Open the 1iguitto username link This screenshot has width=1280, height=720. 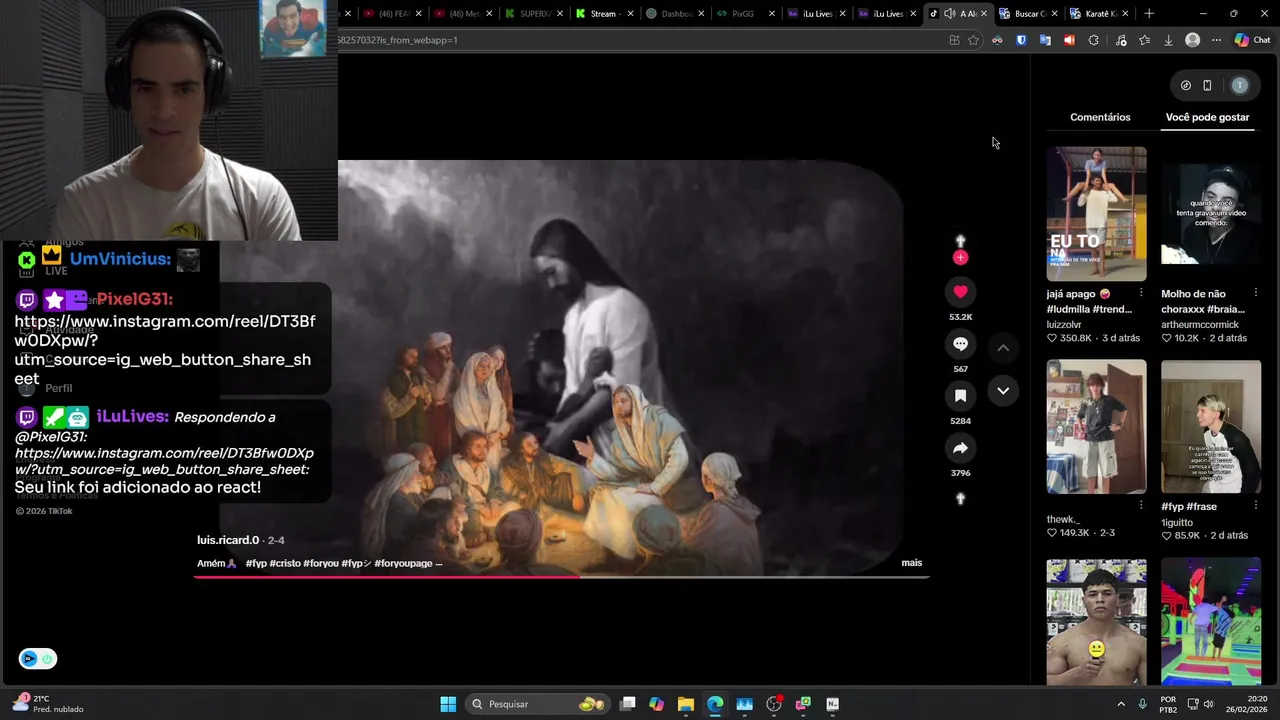[x=1177, y=522]
